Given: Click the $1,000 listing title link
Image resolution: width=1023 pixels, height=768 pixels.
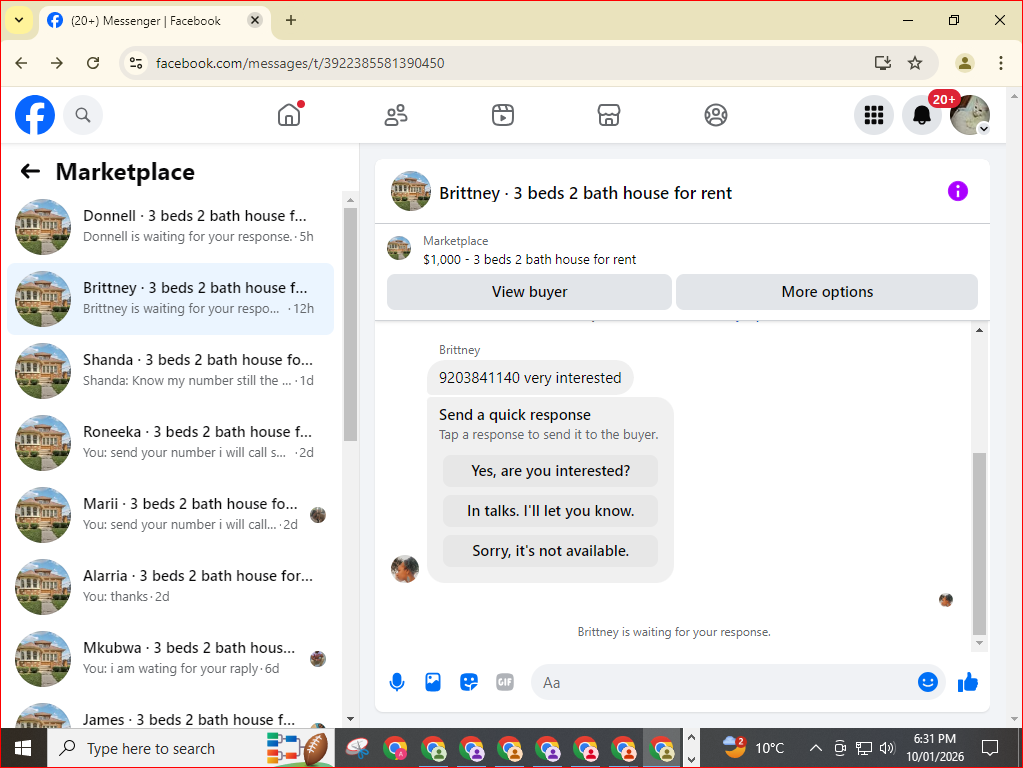Looking at the screenshot, I should click(529, 260).
